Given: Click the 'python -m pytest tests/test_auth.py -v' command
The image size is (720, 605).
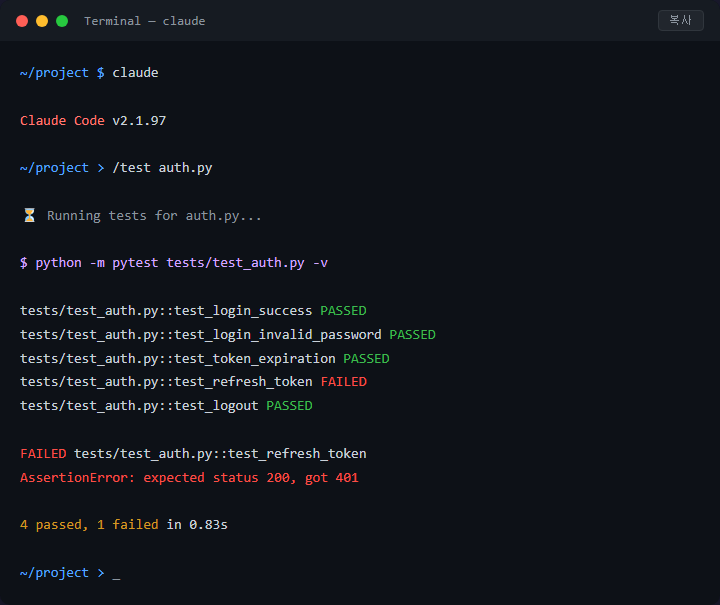Looking at the screenshot, I should point(182,263).
